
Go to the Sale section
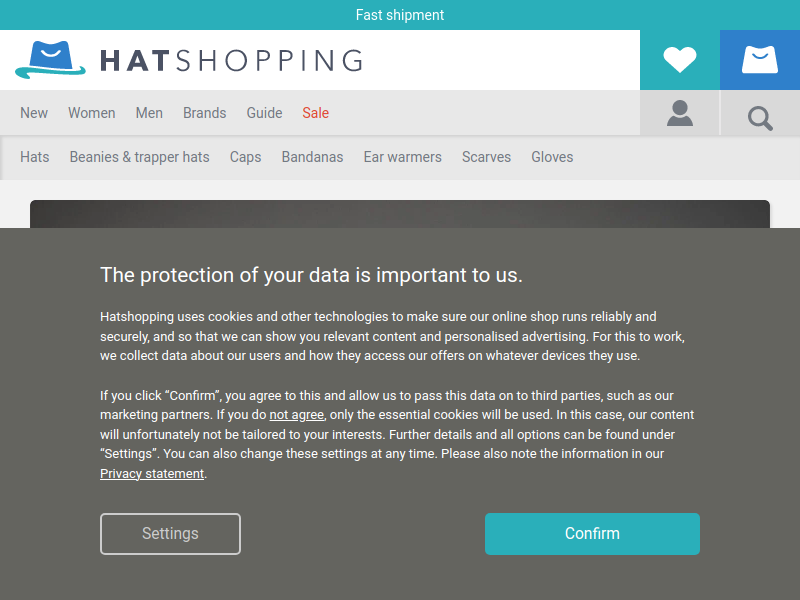315,113
